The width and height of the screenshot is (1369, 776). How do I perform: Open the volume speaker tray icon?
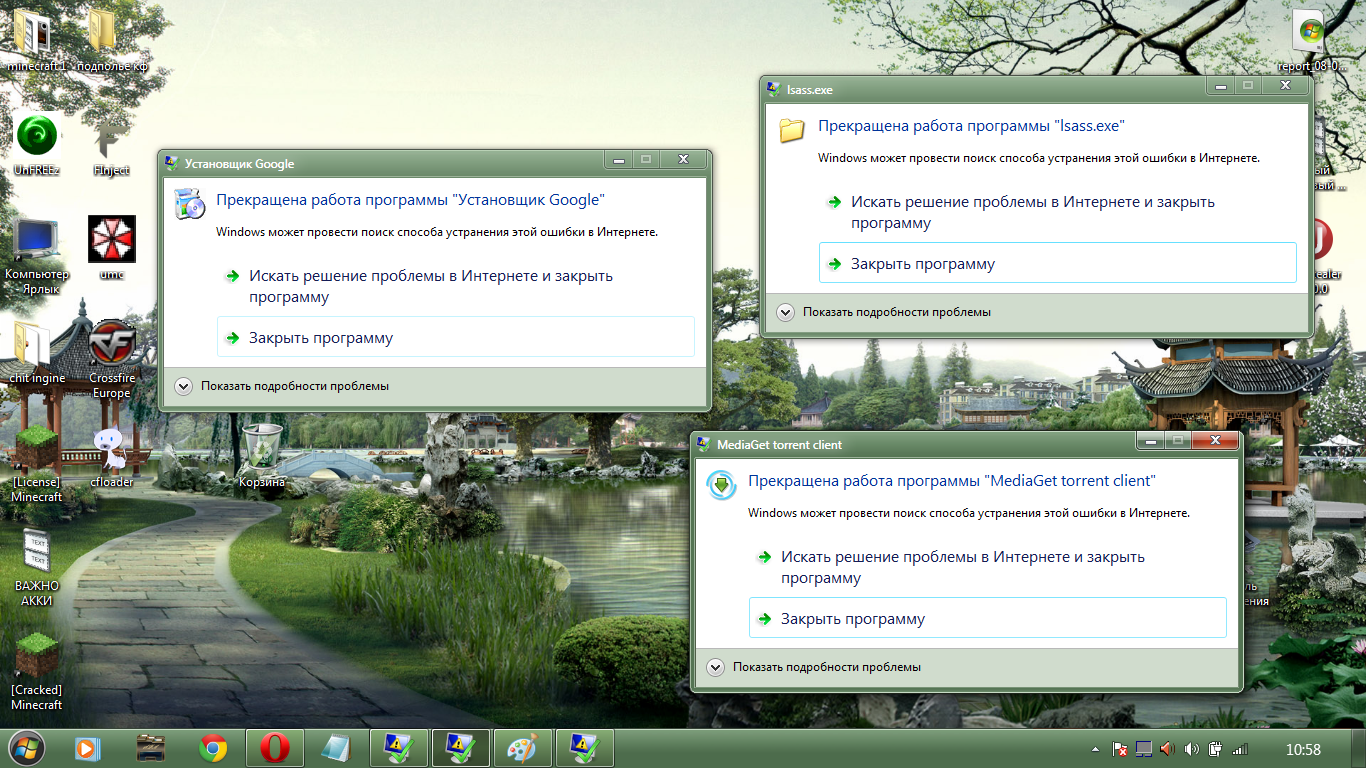[1191, 749]
